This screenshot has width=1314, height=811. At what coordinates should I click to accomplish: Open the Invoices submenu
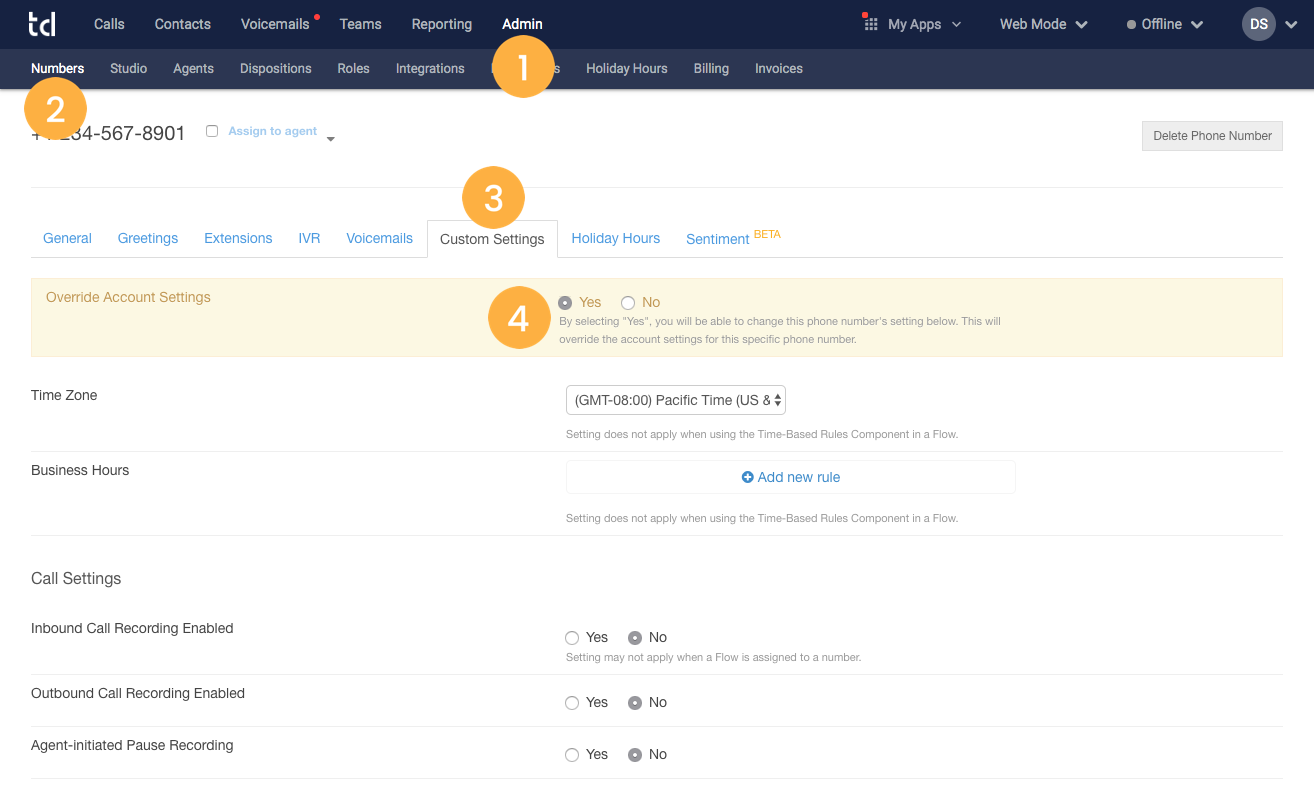779,69
